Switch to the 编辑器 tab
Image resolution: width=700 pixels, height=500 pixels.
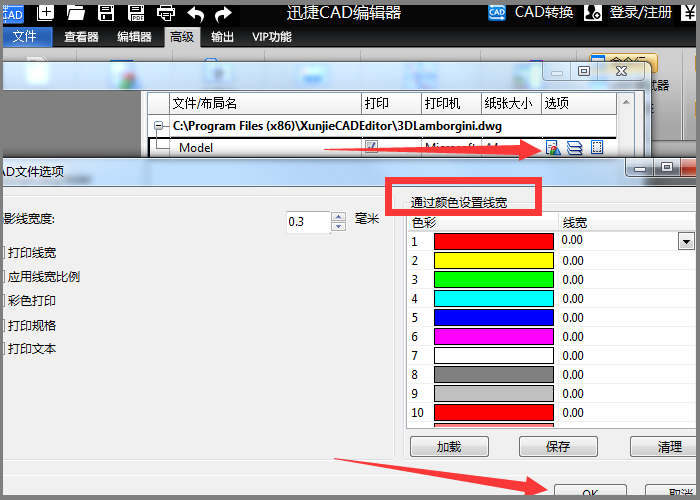[134, 37]
